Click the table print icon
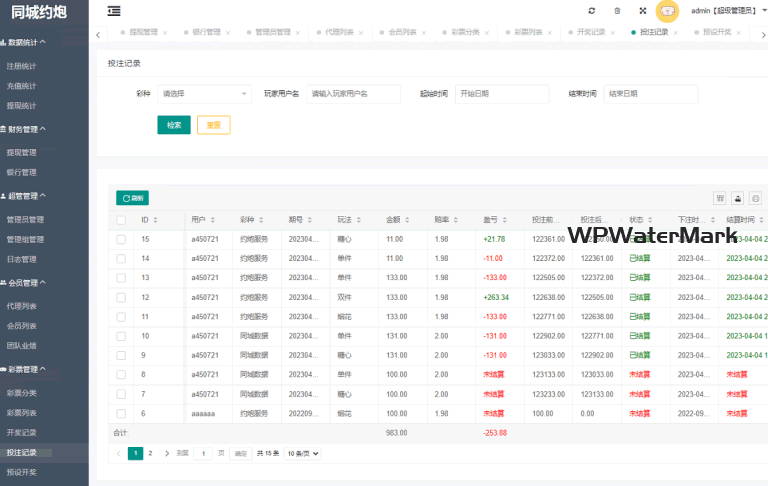The image size is (768, 486). pos(738,198)
